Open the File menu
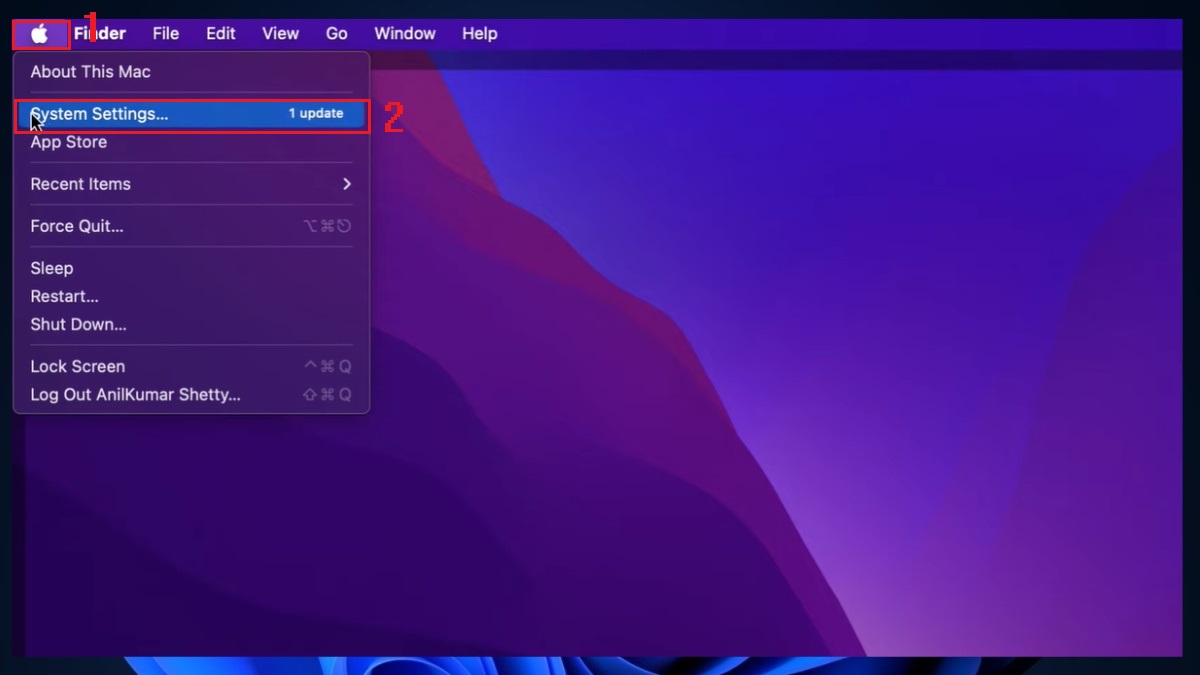Viewport: 1200px width, 675px height. pyautogui.click(x=166, y=34)
